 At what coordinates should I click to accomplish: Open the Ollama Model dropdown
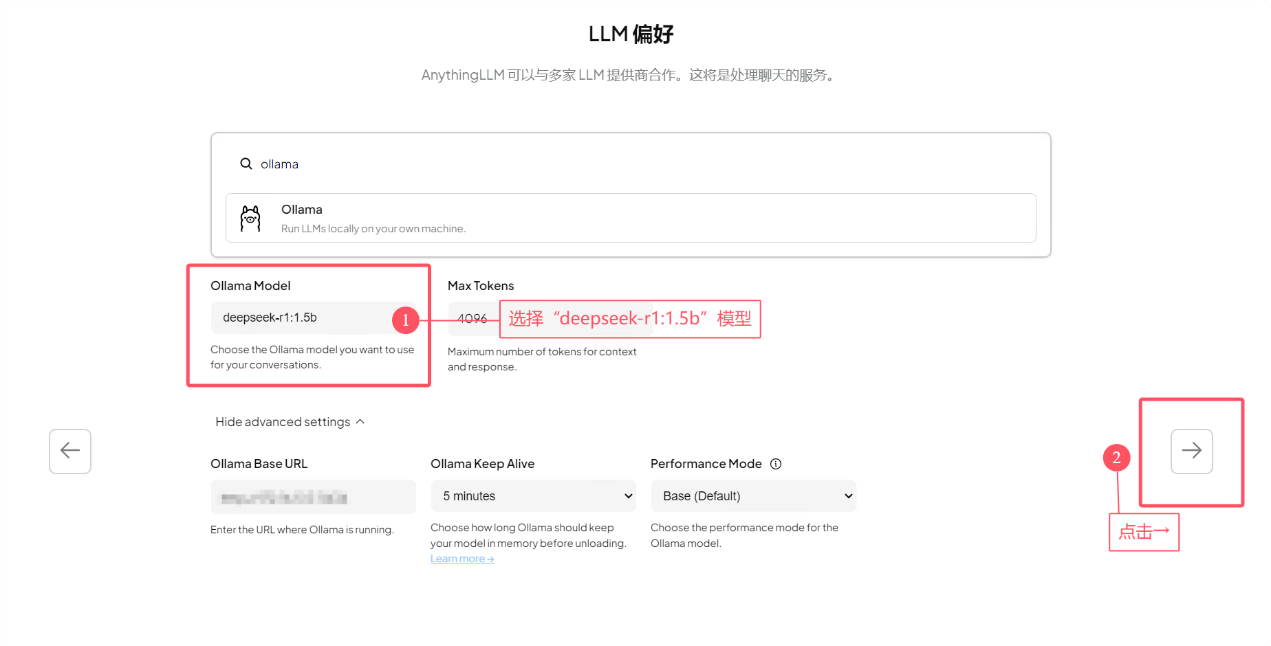click(313, 318)
